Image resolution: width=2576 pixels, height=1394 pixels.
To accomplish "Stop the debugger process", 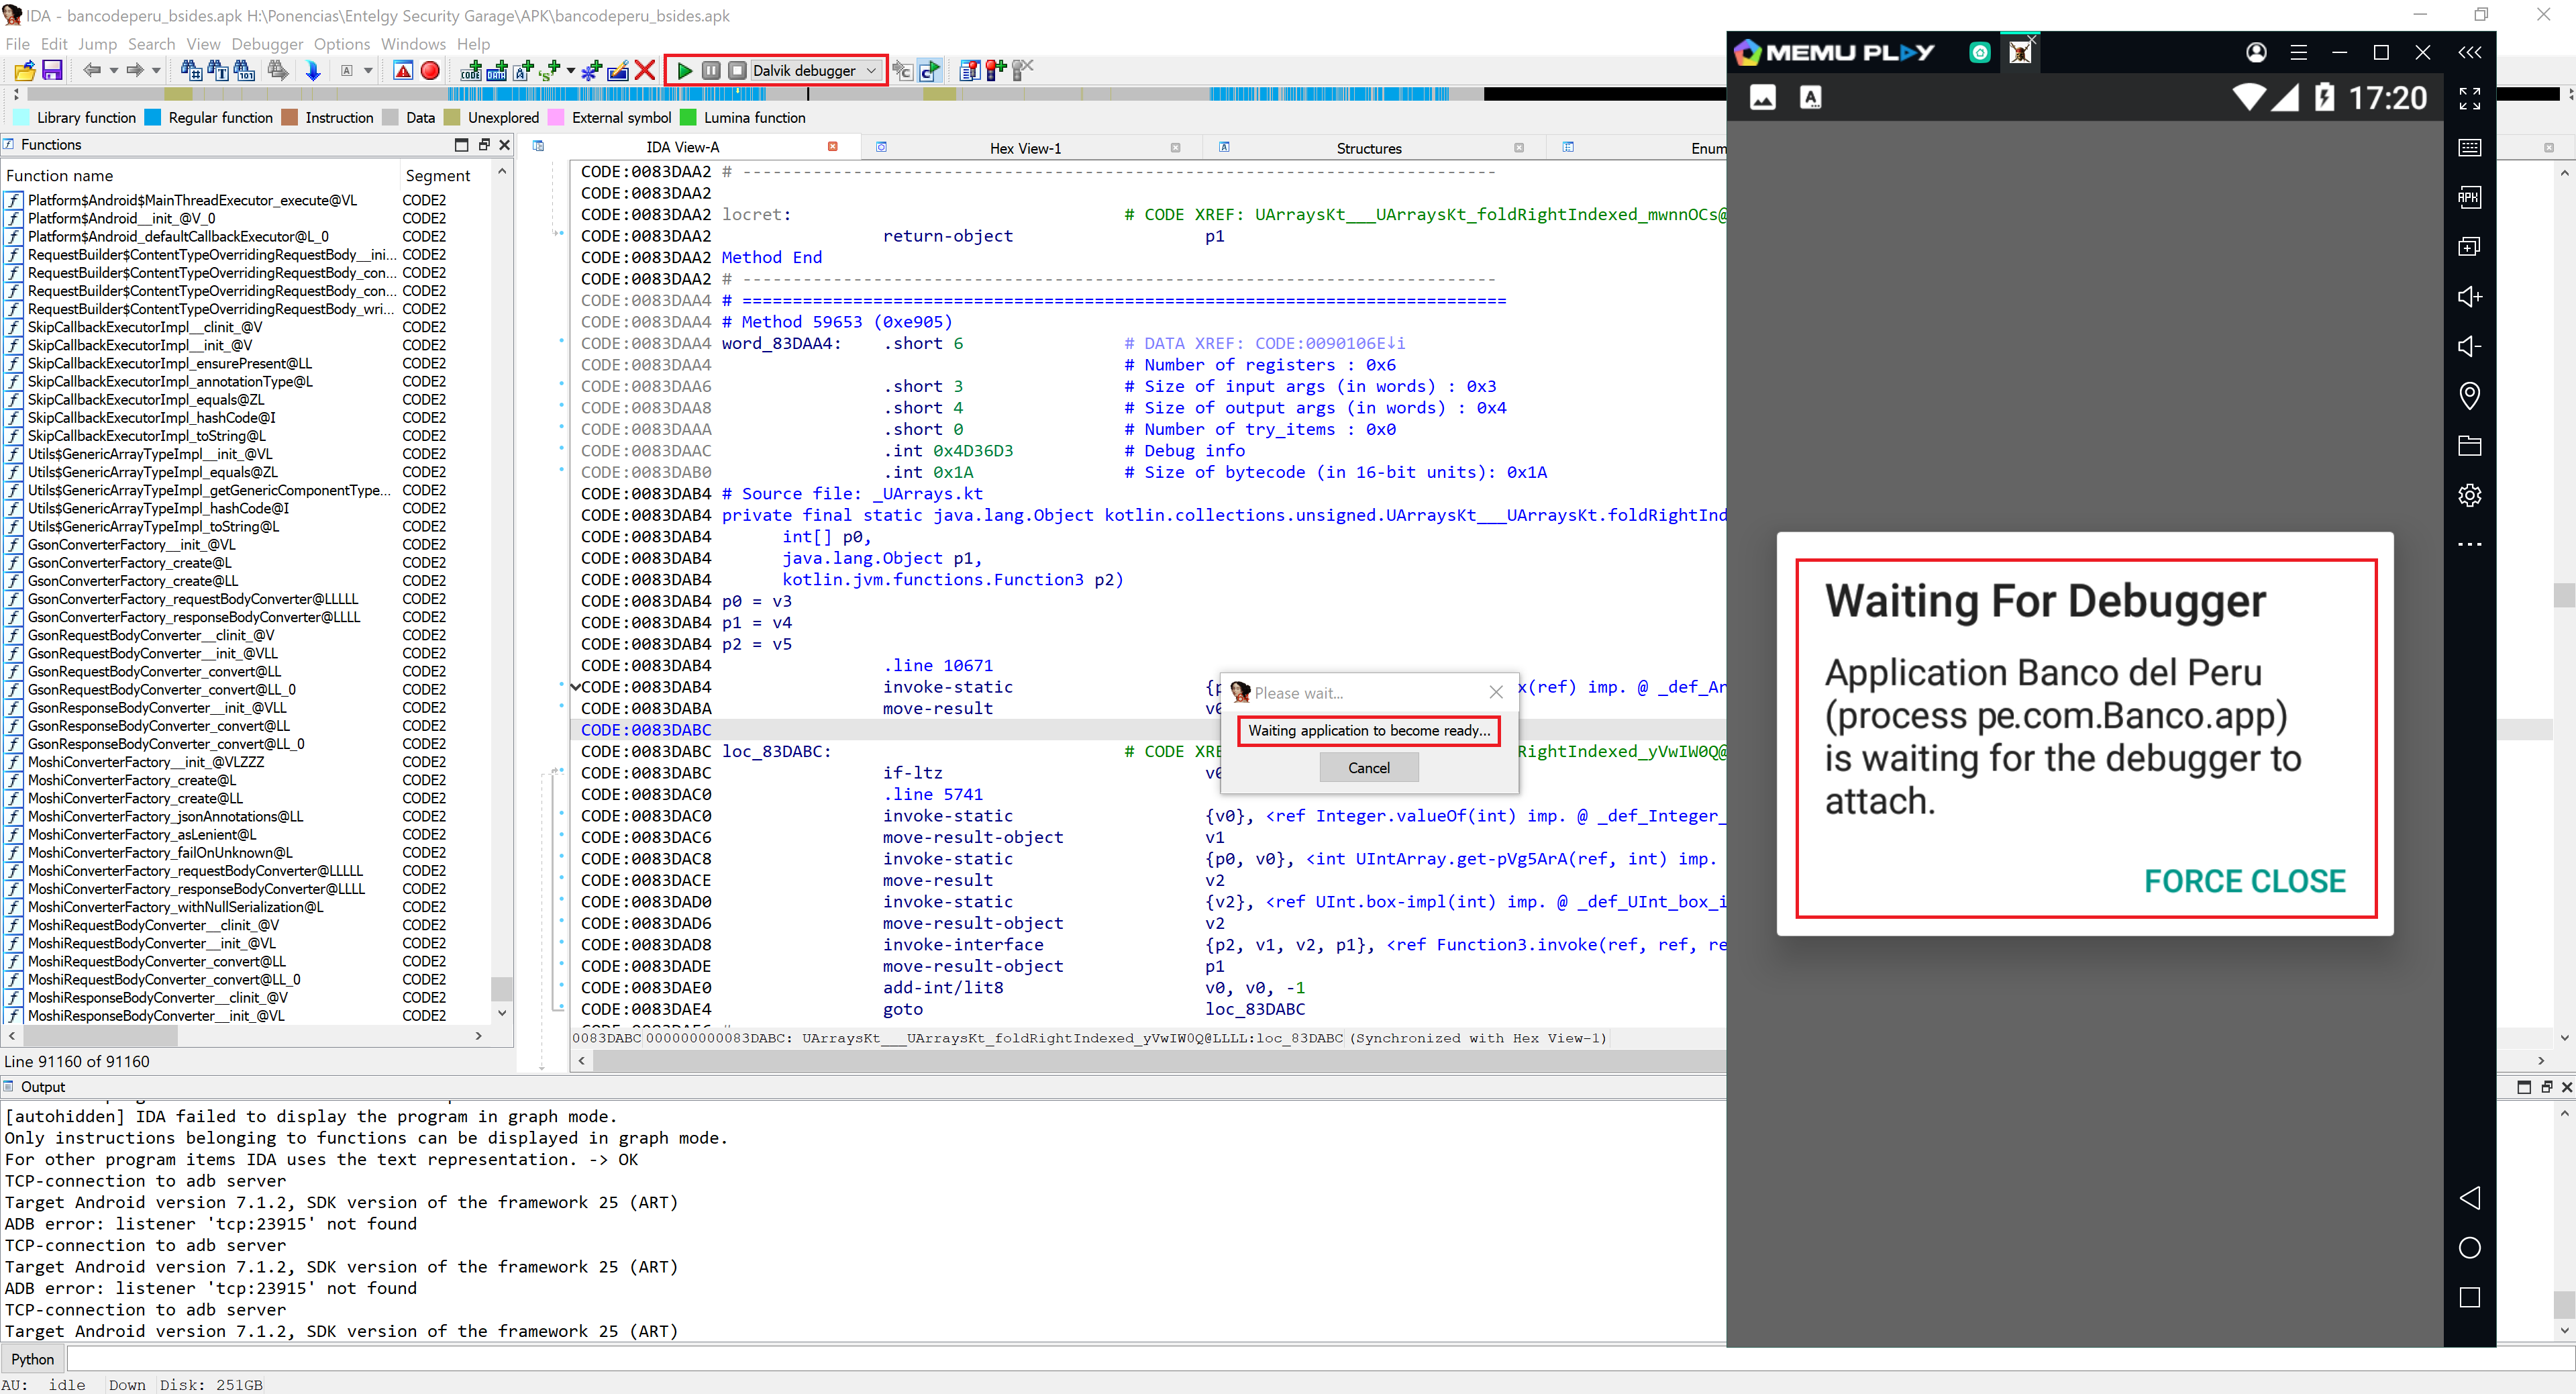I will (x=737, y=70).
